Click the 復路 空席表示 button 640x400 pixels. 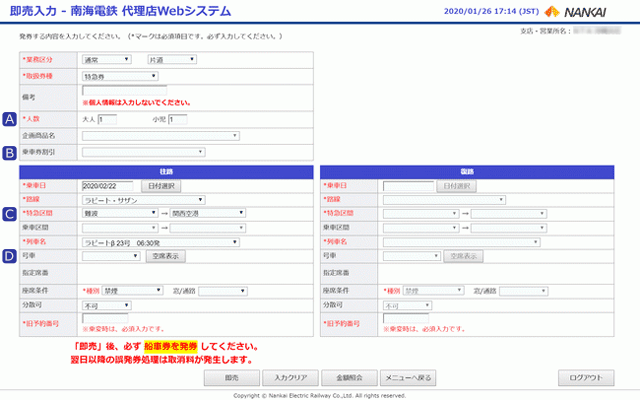463,256
